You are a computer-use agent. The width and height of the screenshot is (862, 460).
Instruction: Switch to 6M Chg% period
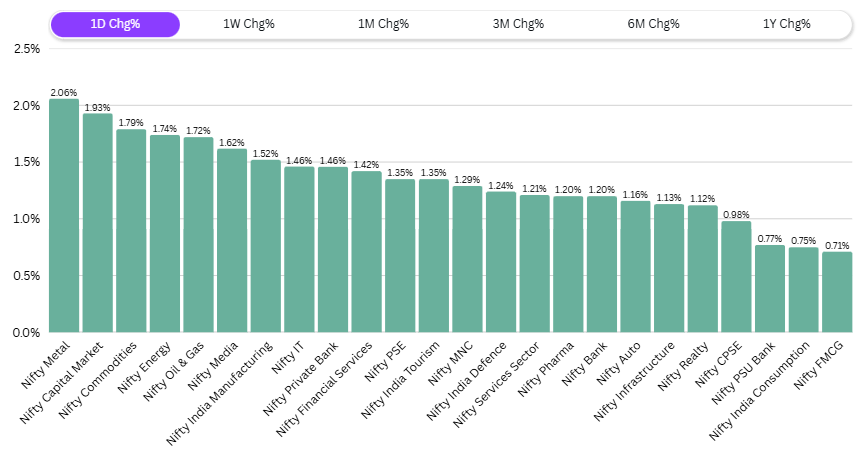(x=652, y=24)
